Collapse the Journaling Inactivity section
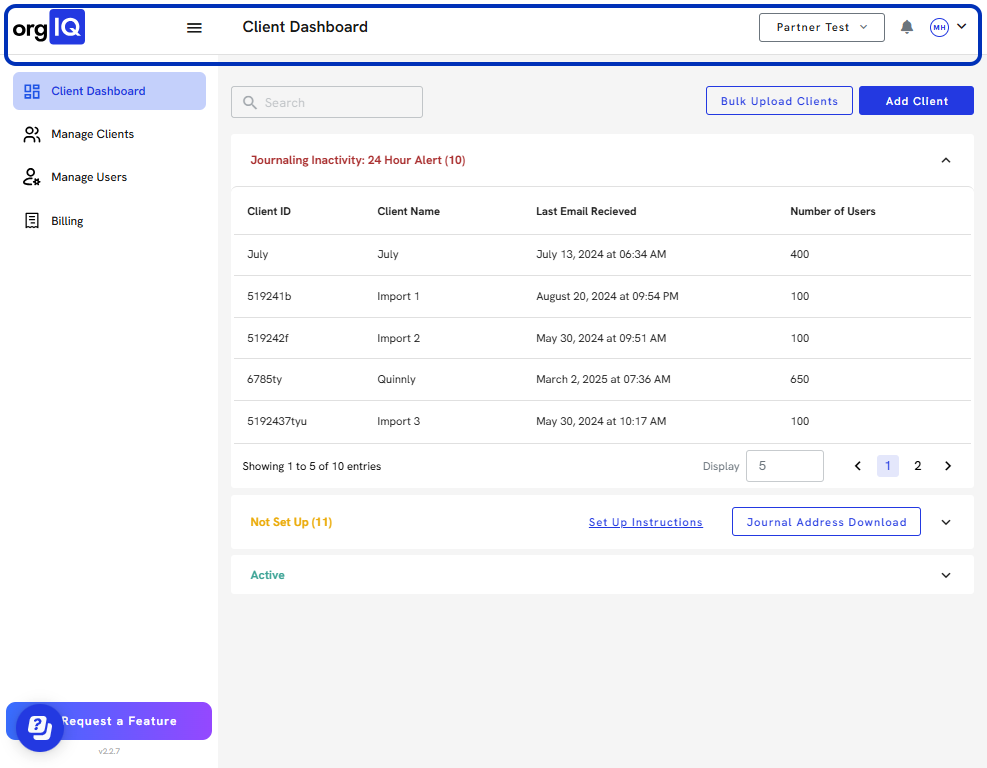The height and width of the screenshot is (768, 987). coord(945,160)
